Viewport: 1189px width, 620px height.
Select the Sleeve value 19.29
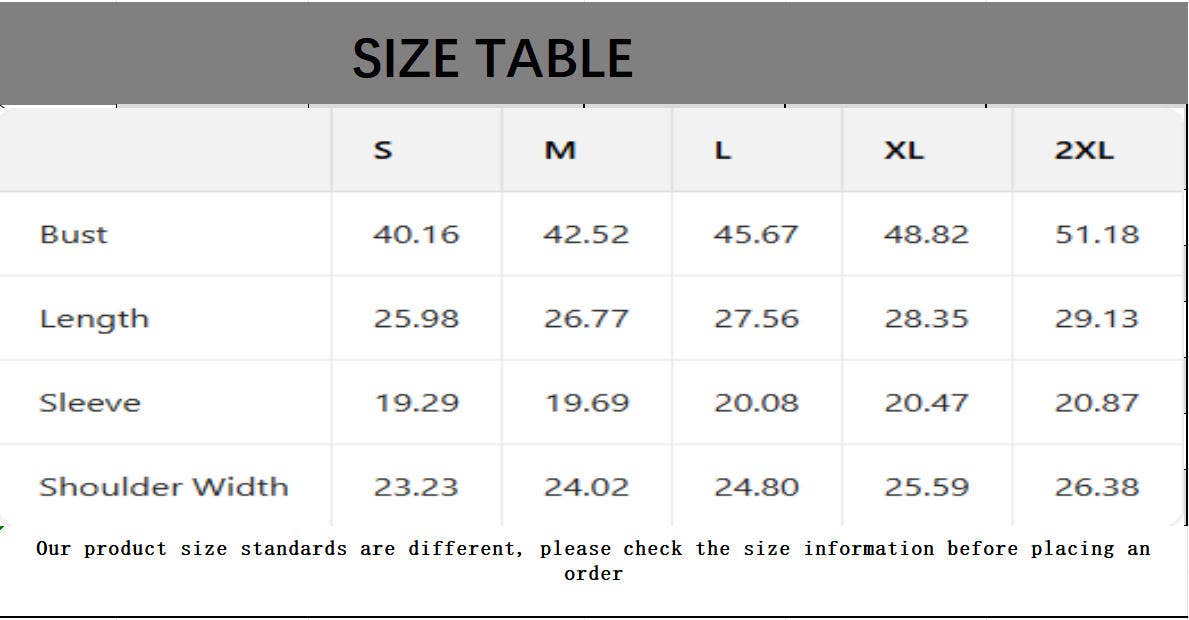pos(416,403)
